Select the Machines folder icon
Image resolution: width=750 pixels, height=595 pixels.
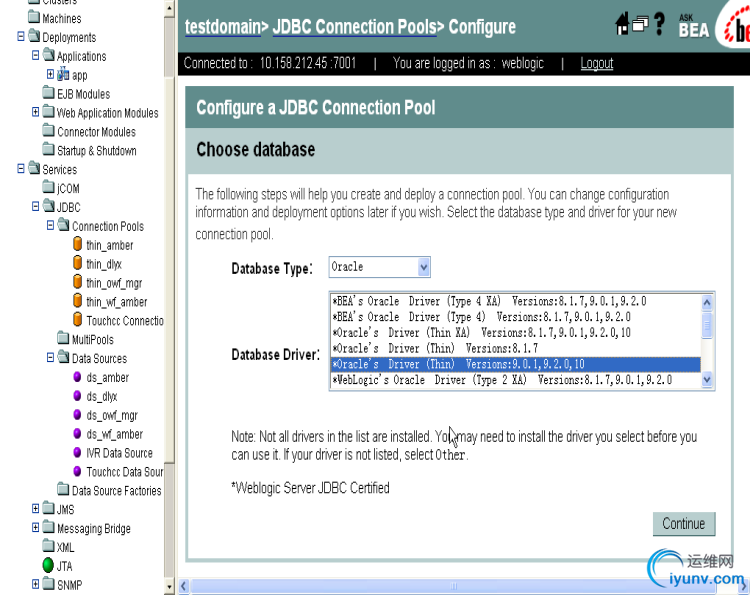pos(34,17)
